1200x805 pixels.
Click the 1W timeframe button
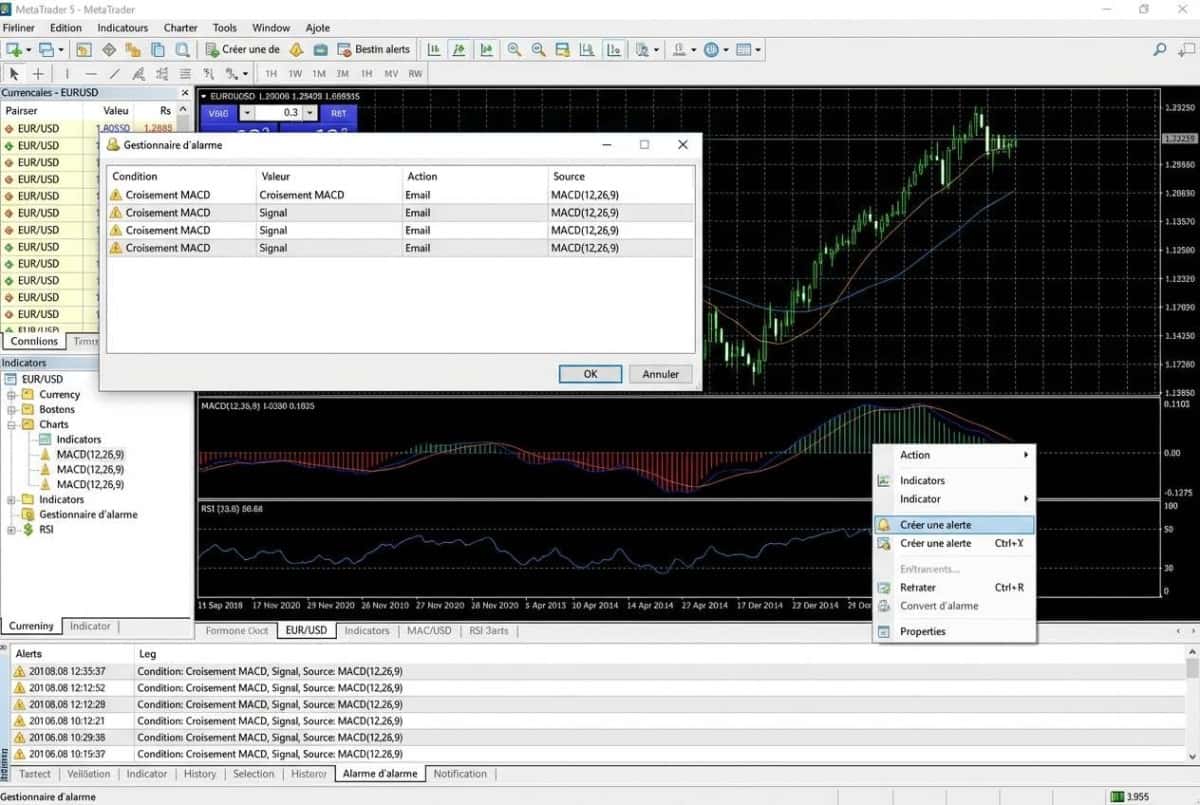pos(295,73)
